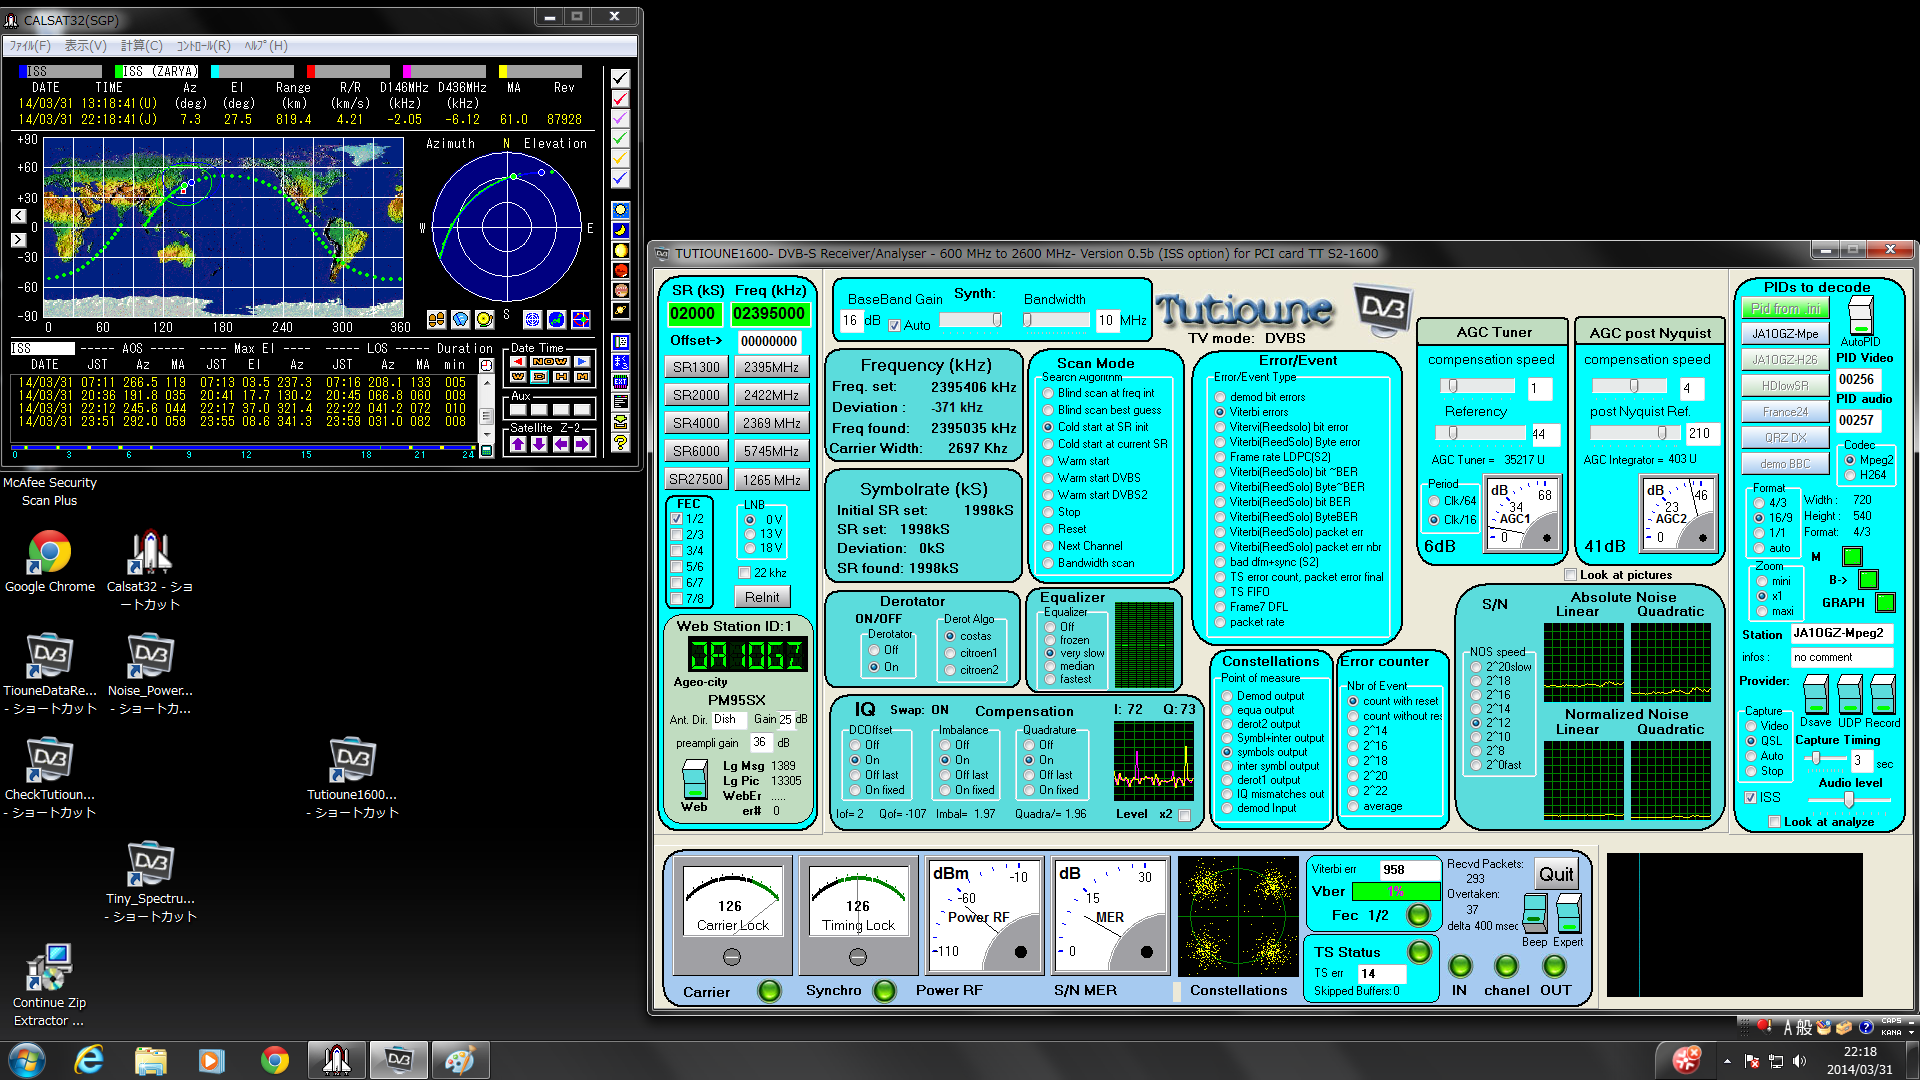The image size is (1920, 1080).
Task: Click the polar grid icon below elevation plot
Action: (533, 319)
